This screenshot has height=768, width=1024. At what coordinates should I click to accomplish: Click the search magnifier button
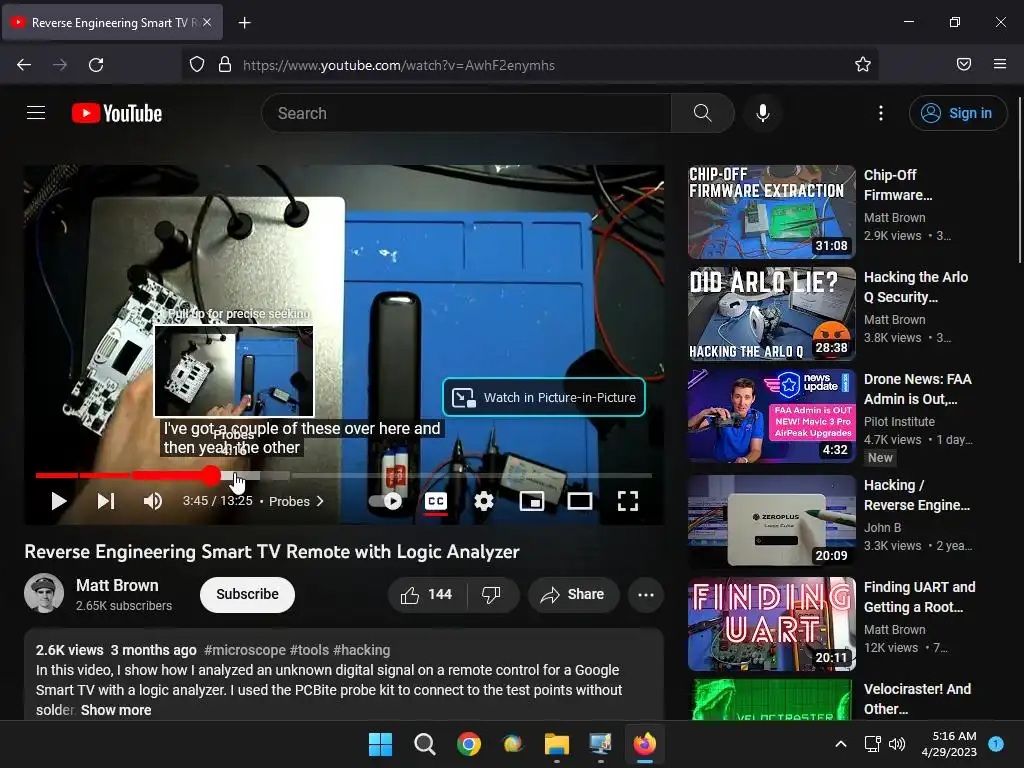tap(703, 113)
